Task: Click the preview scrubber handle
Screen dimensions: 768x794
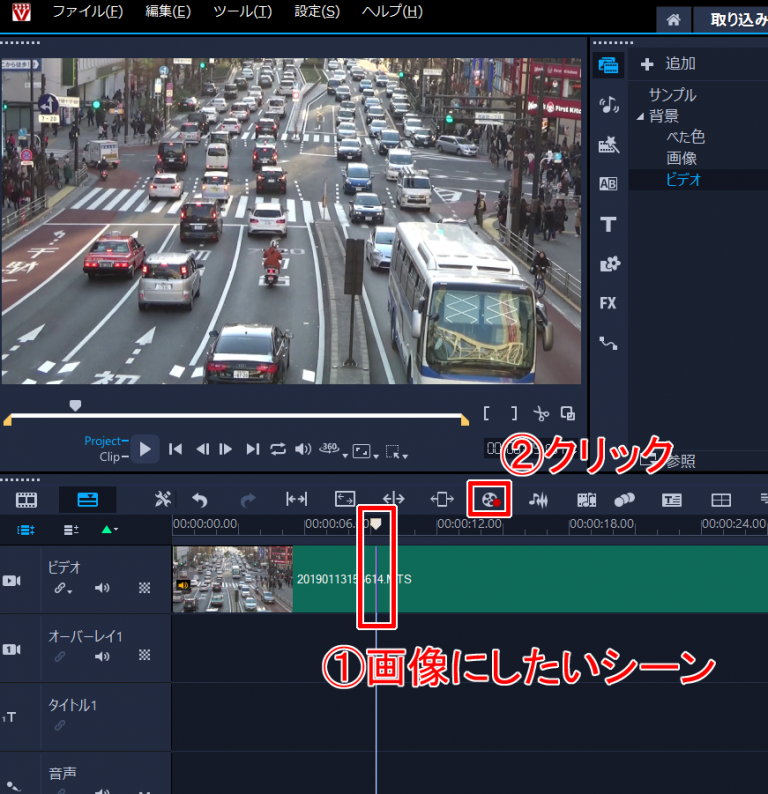Action: point(75,405)
